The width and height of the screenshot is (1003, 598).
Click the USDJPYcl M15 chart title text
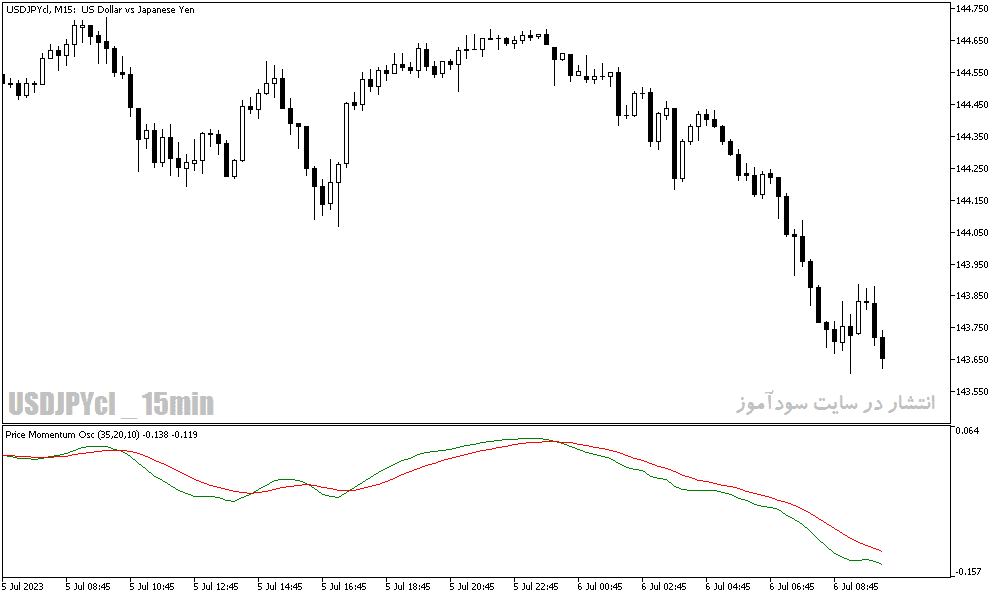(x=100, y=10)
